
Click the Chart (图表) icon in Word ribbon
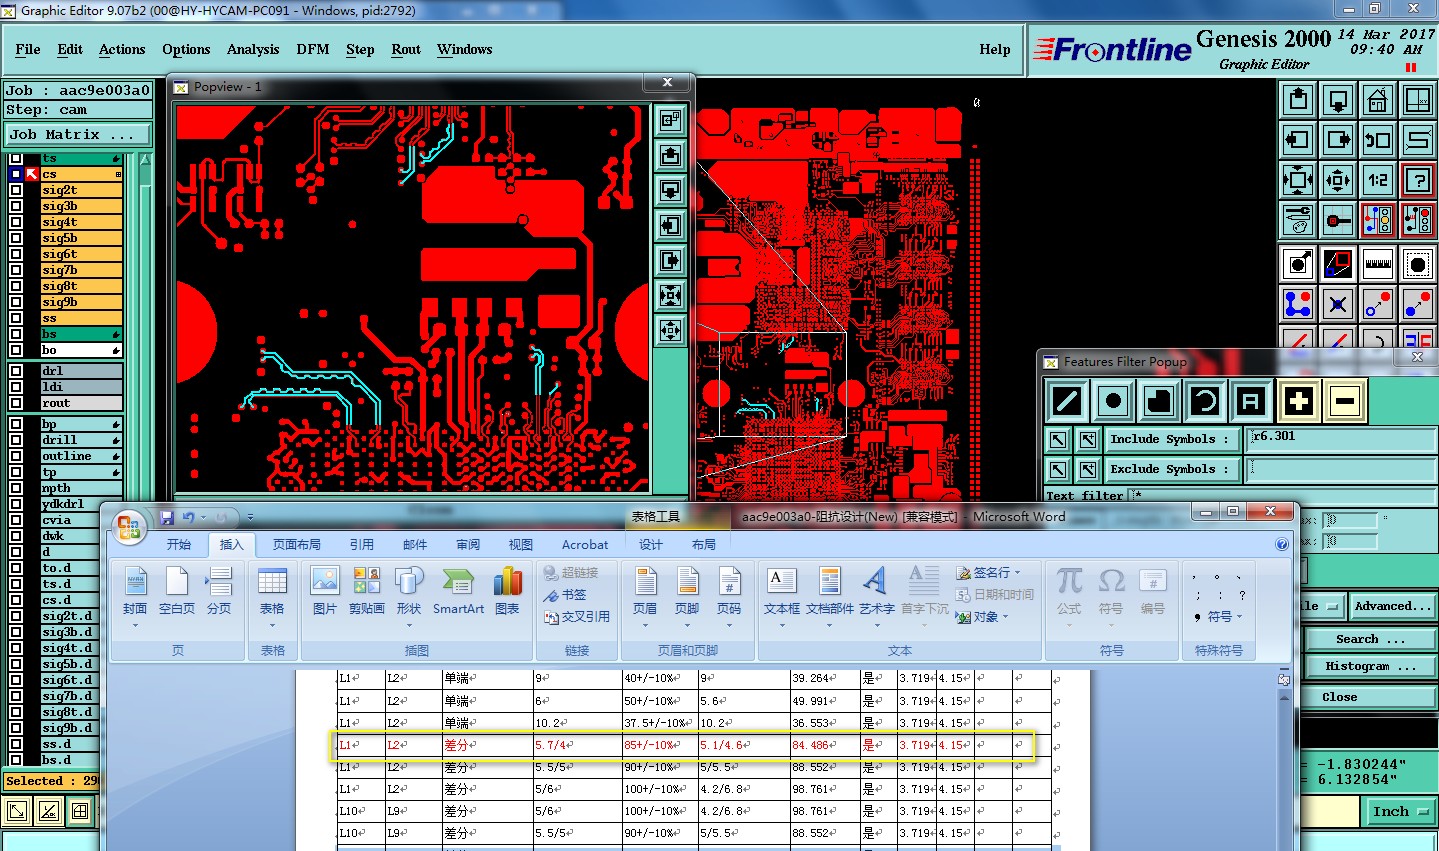[x=507, y=592]
